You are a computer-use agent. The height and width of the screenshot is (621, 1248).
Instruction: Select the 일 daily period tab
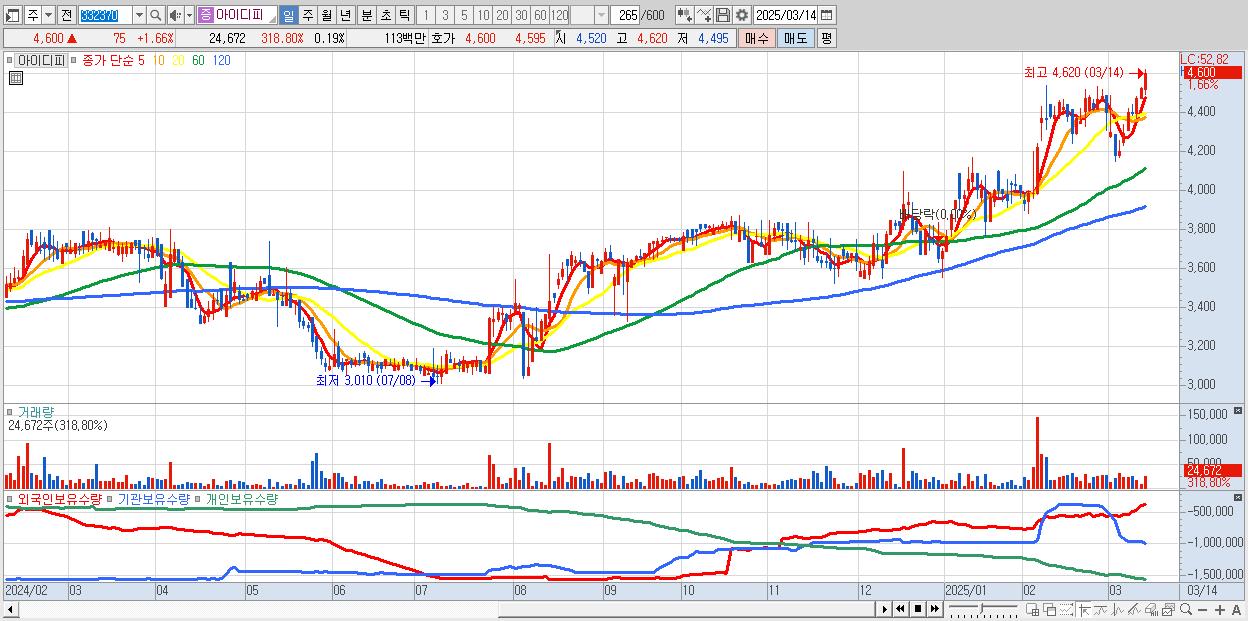[x=288, y=15]
